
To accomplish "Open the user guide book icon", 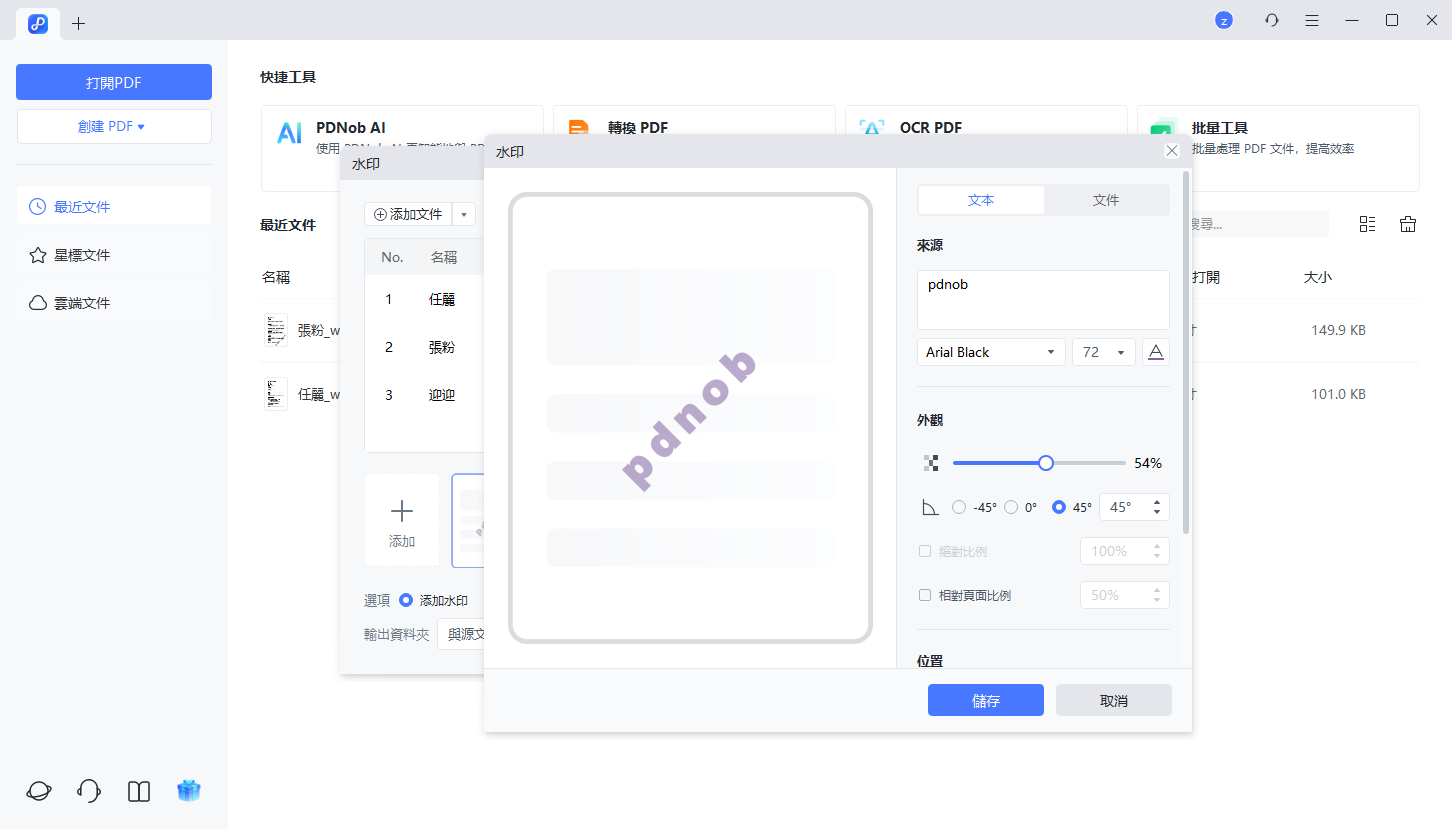I will (139, 791).
